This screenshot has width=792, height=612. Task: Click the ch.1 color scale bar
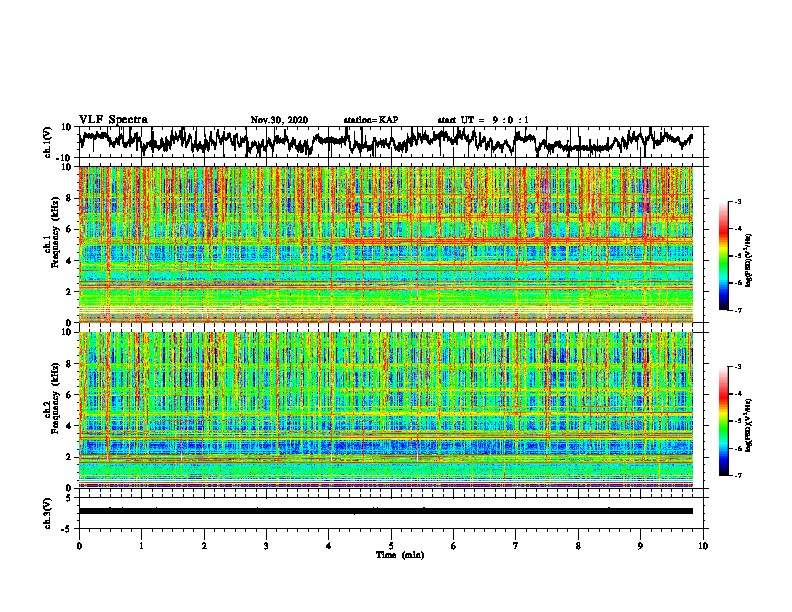click(724, 256)
